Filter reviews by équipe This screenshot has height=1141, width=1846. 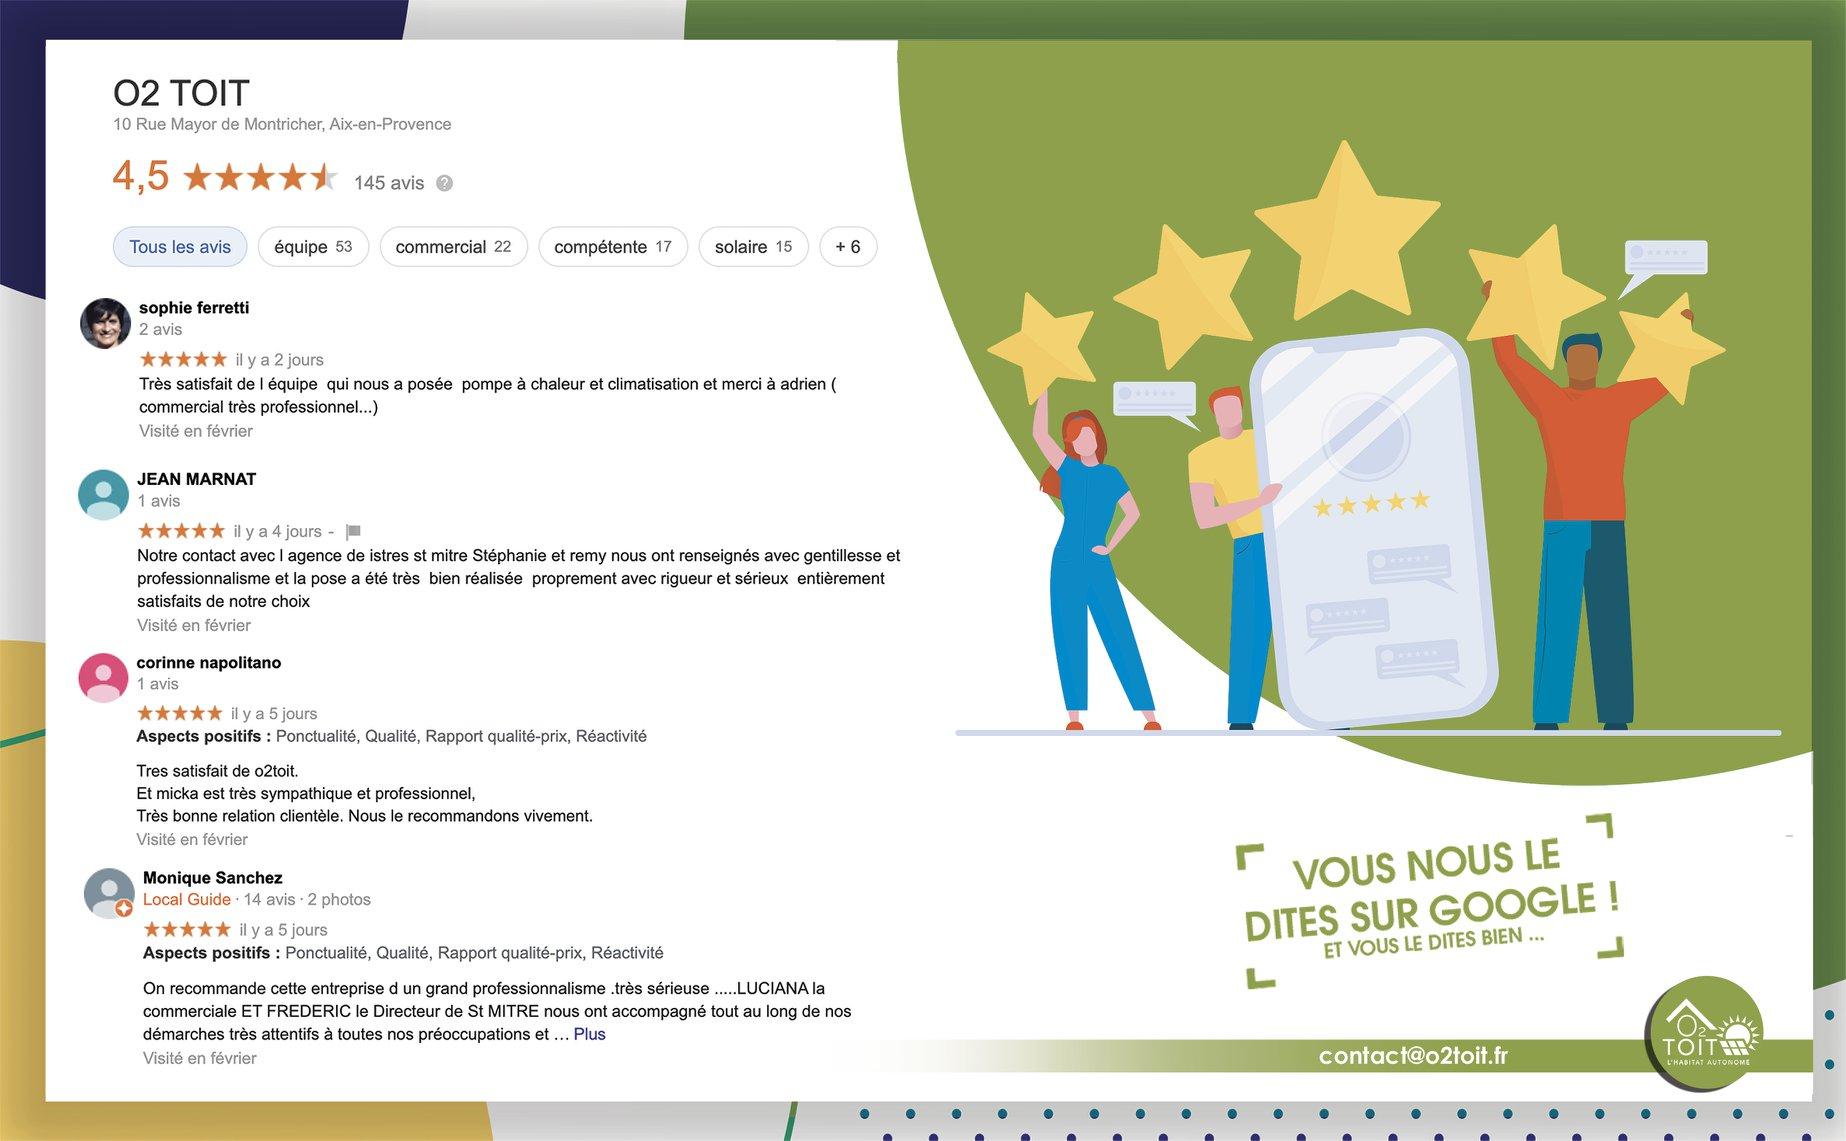(313, 247)
